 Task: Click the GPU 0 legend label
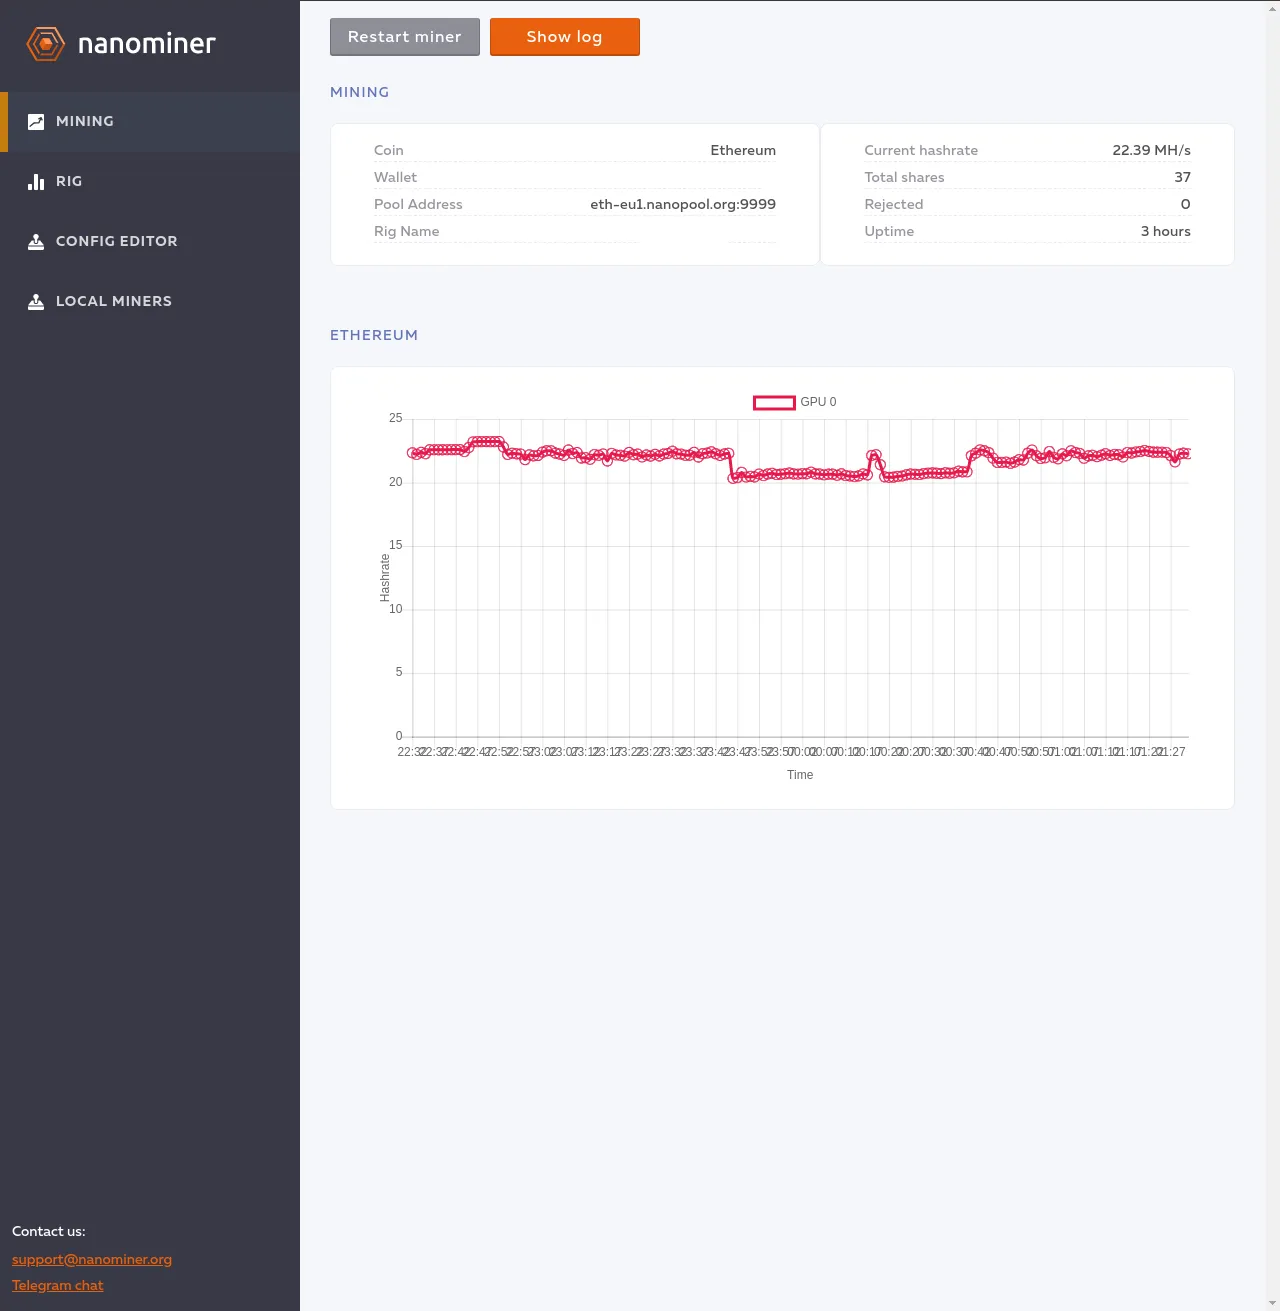click(x=818, y=402)
